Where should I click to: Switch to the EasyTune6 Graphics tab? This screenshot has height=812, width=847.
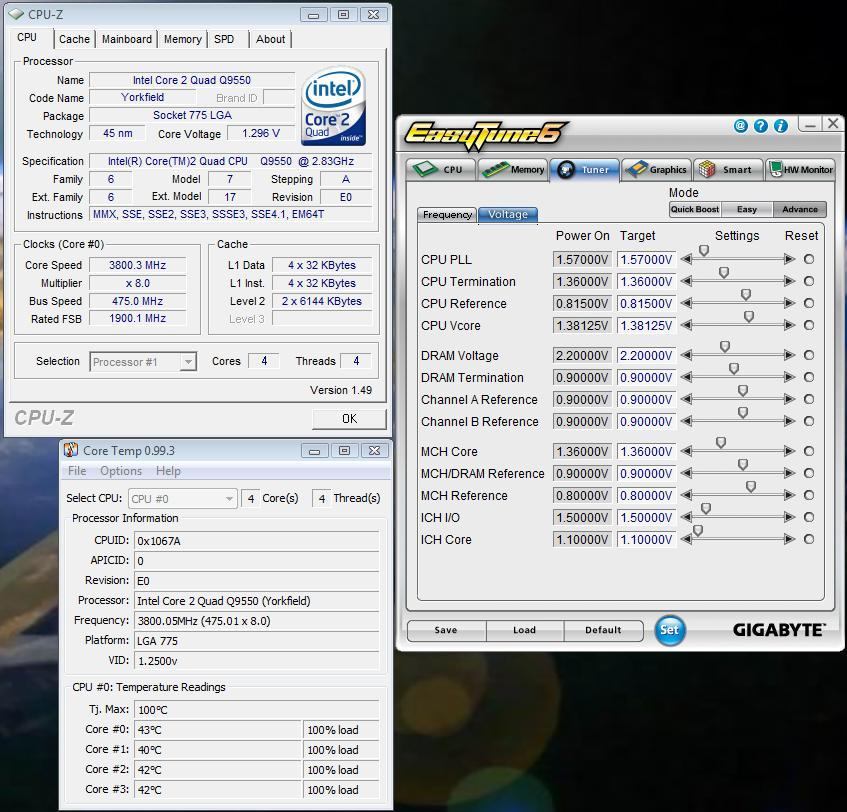click(x=657, y=170)
